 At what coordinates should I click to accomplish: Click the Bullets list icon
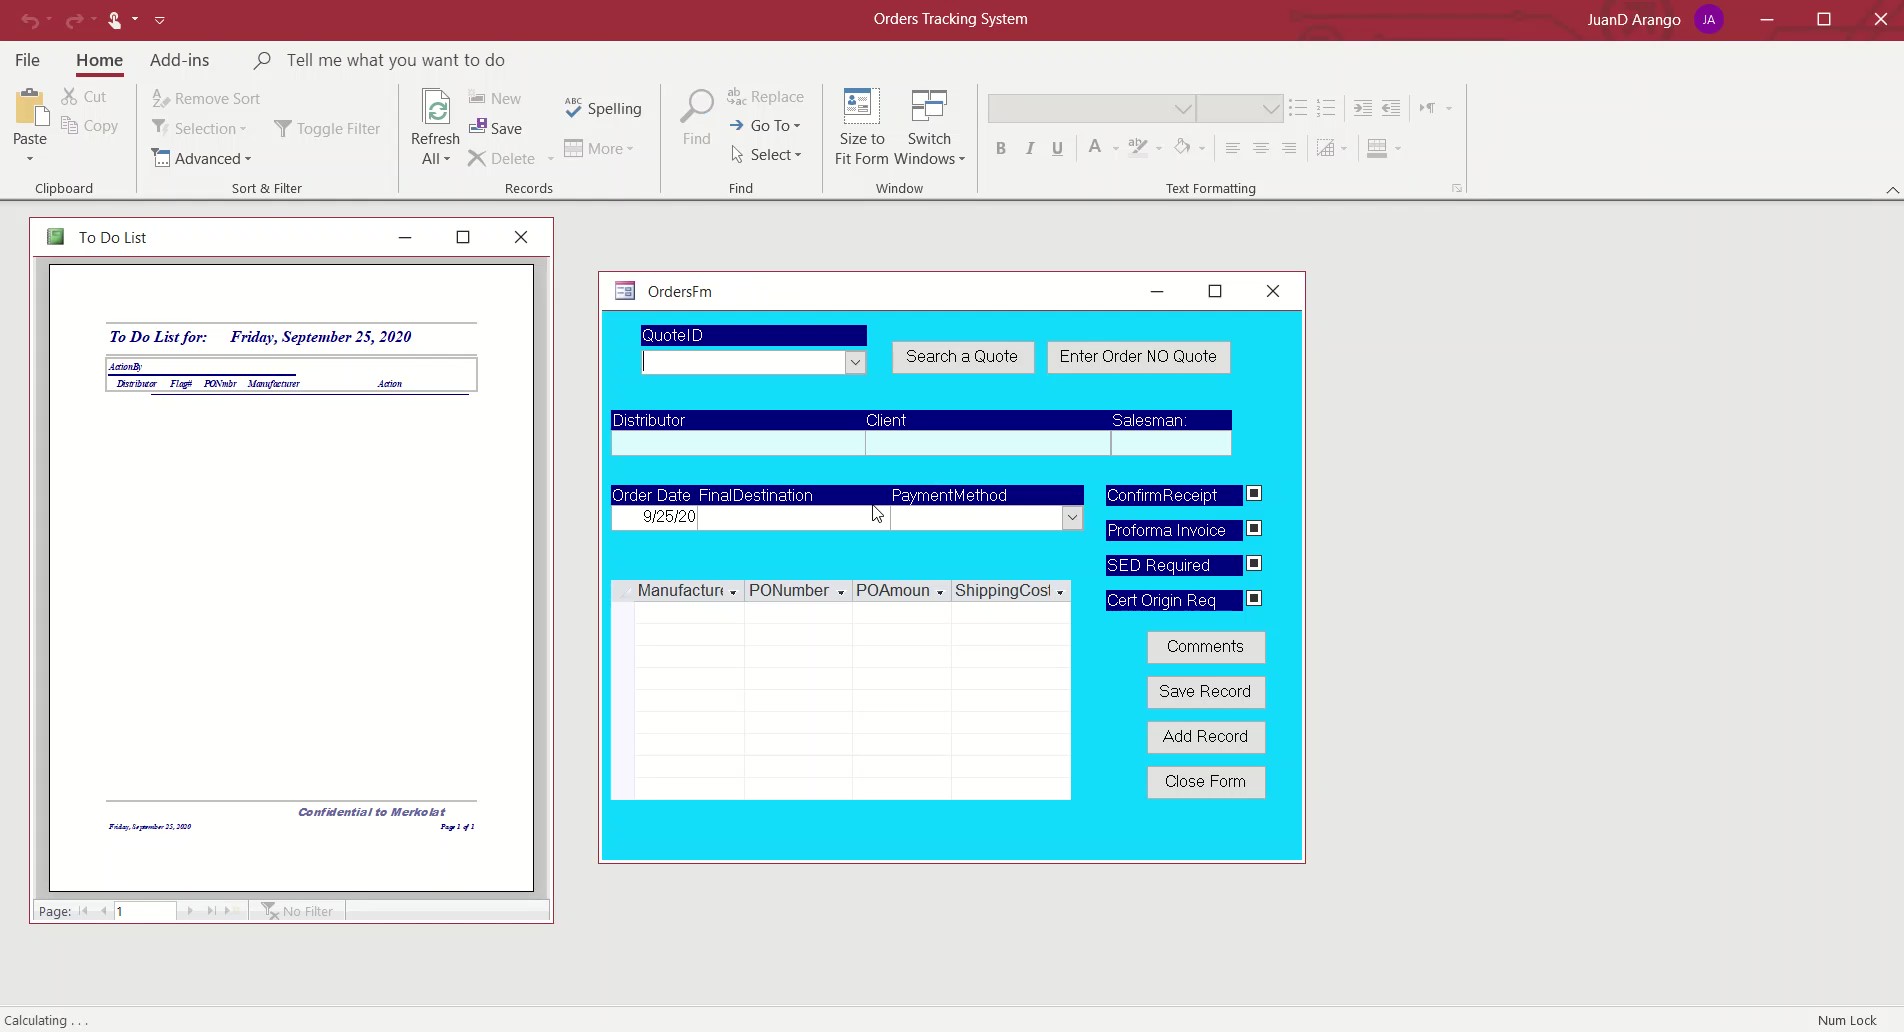1298,108
